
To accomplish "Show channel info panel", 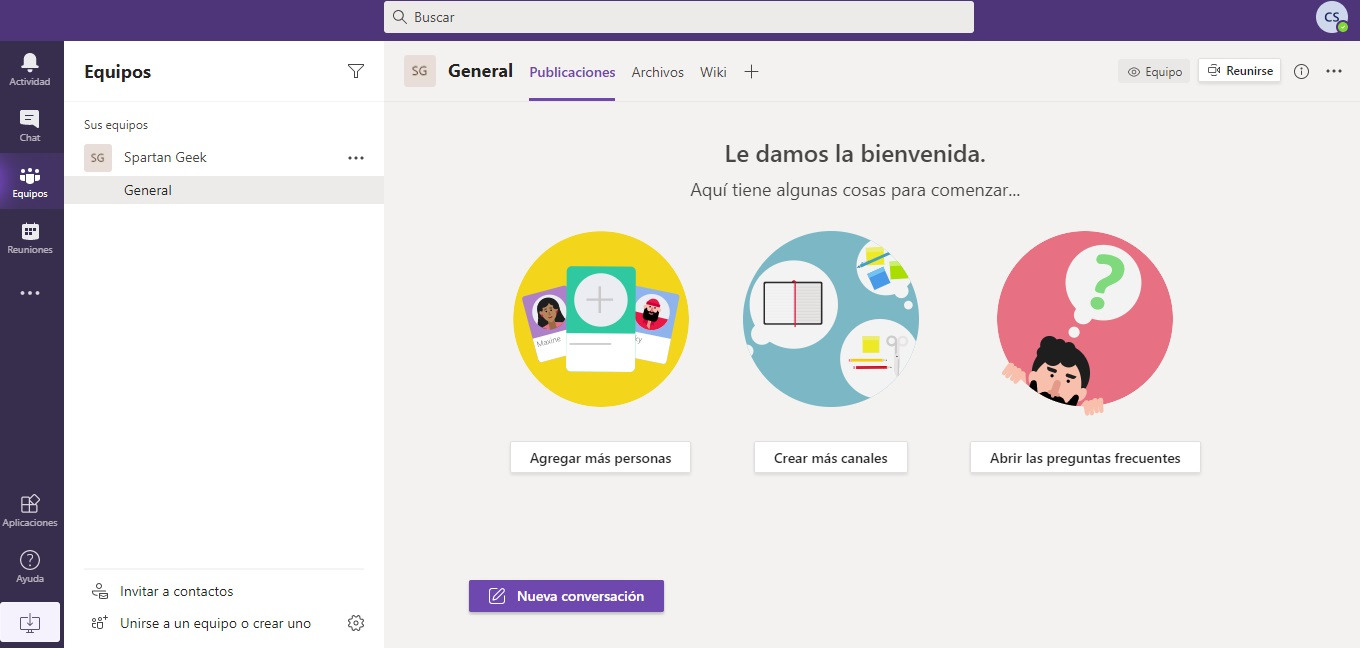I will (x=1301, y=71).
